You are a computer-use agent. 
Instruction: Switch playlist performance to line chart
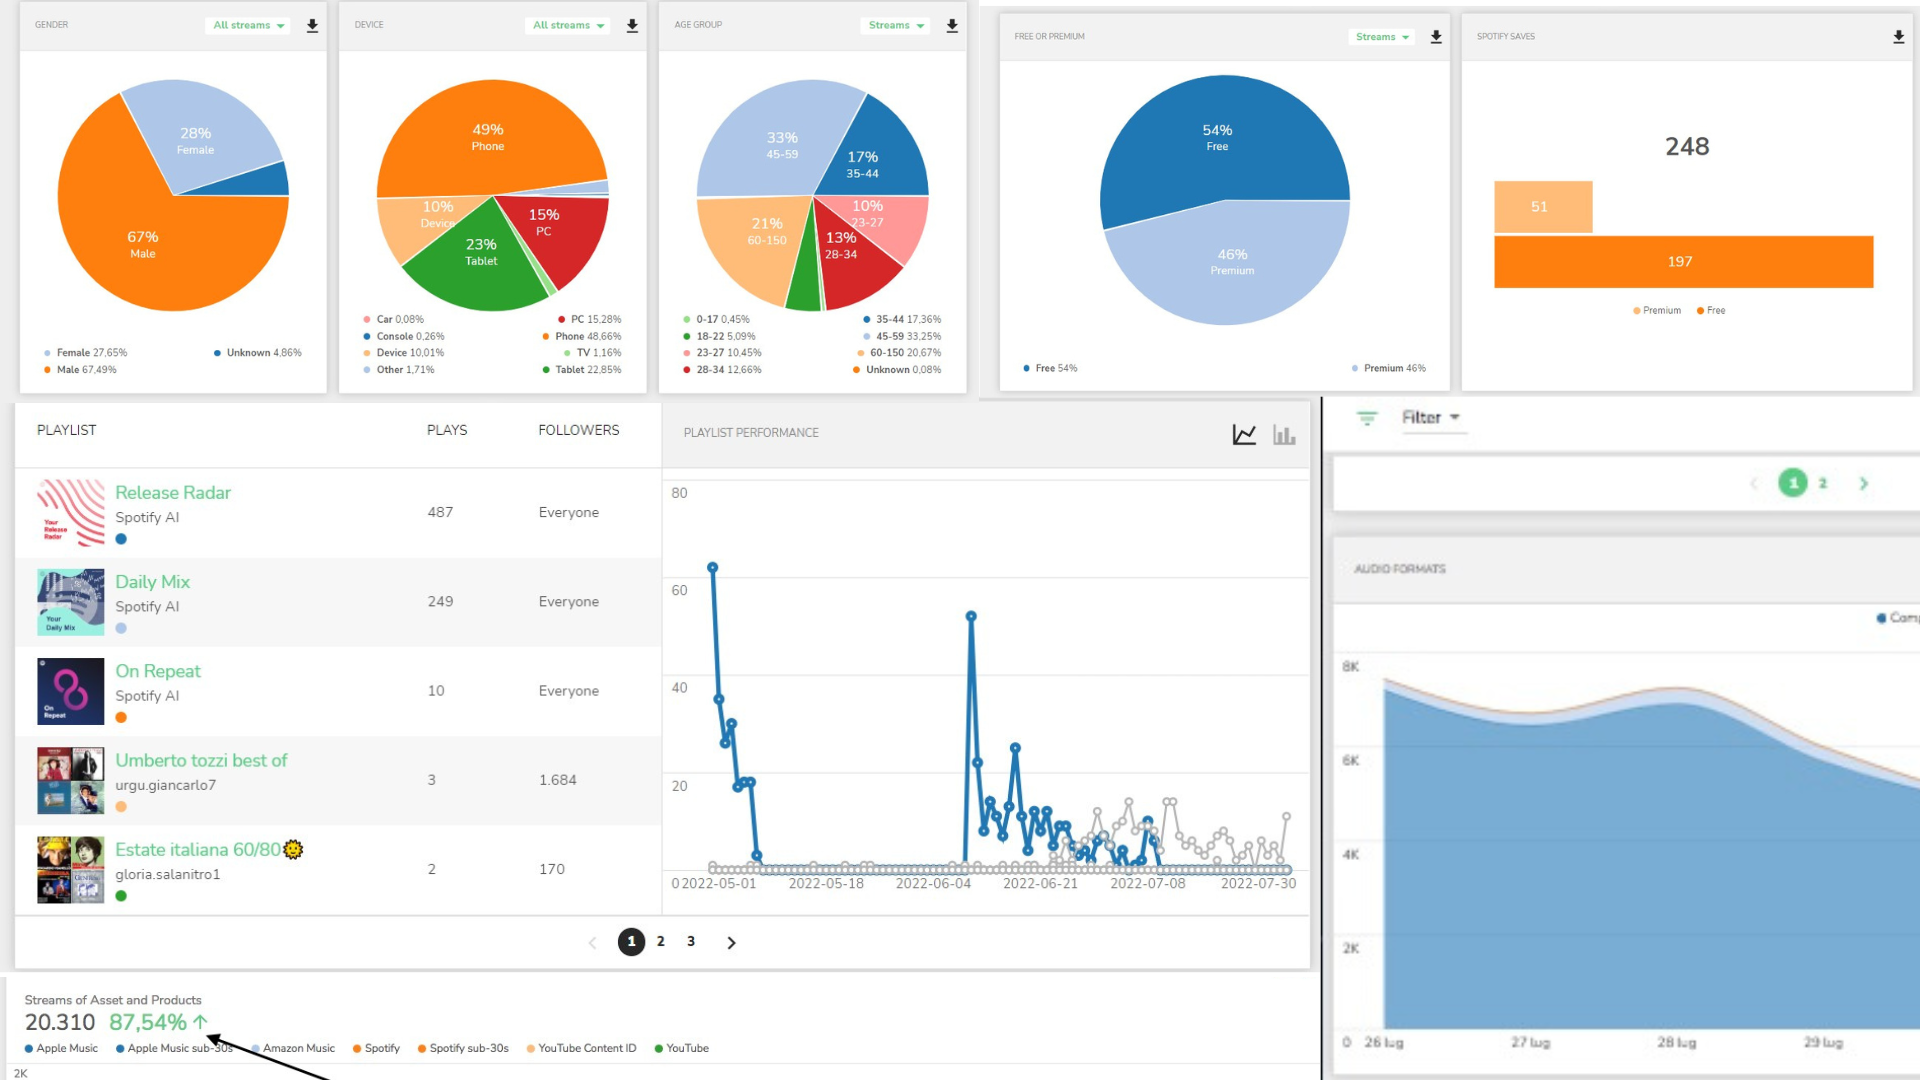coord(1244,434)
